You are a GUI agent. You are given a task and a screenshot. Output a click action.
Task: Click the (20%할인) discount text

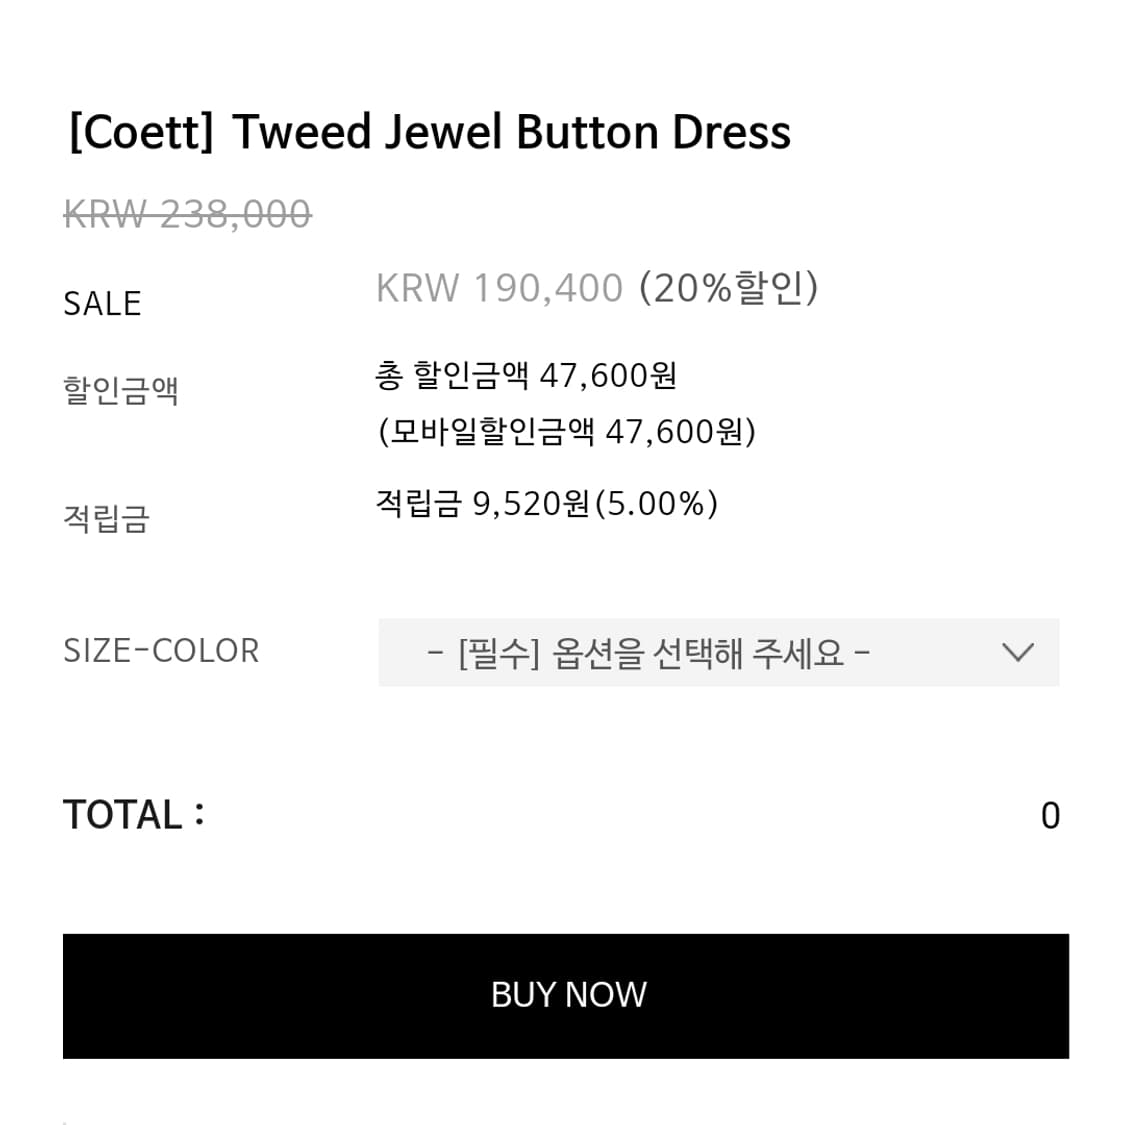[729, 288]
